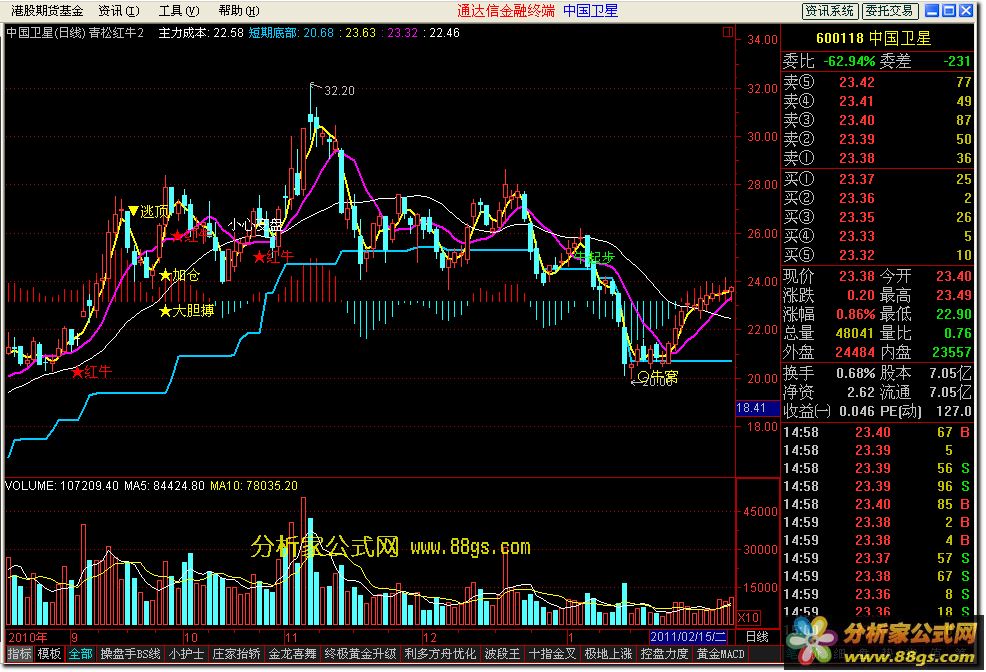Click the ★大胆搏 signal marker

187,310
